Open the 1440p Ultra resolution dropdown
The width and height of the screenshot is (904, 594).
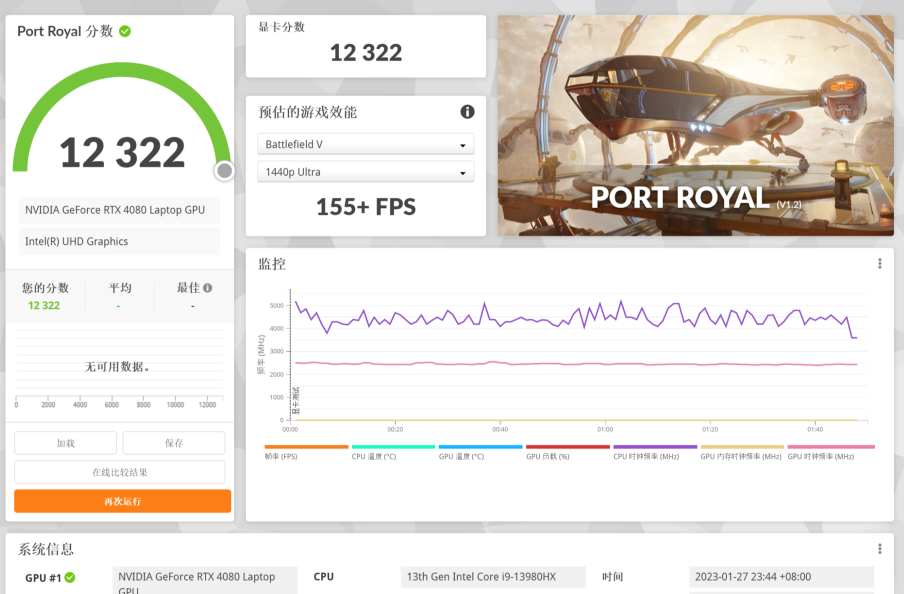365,172
